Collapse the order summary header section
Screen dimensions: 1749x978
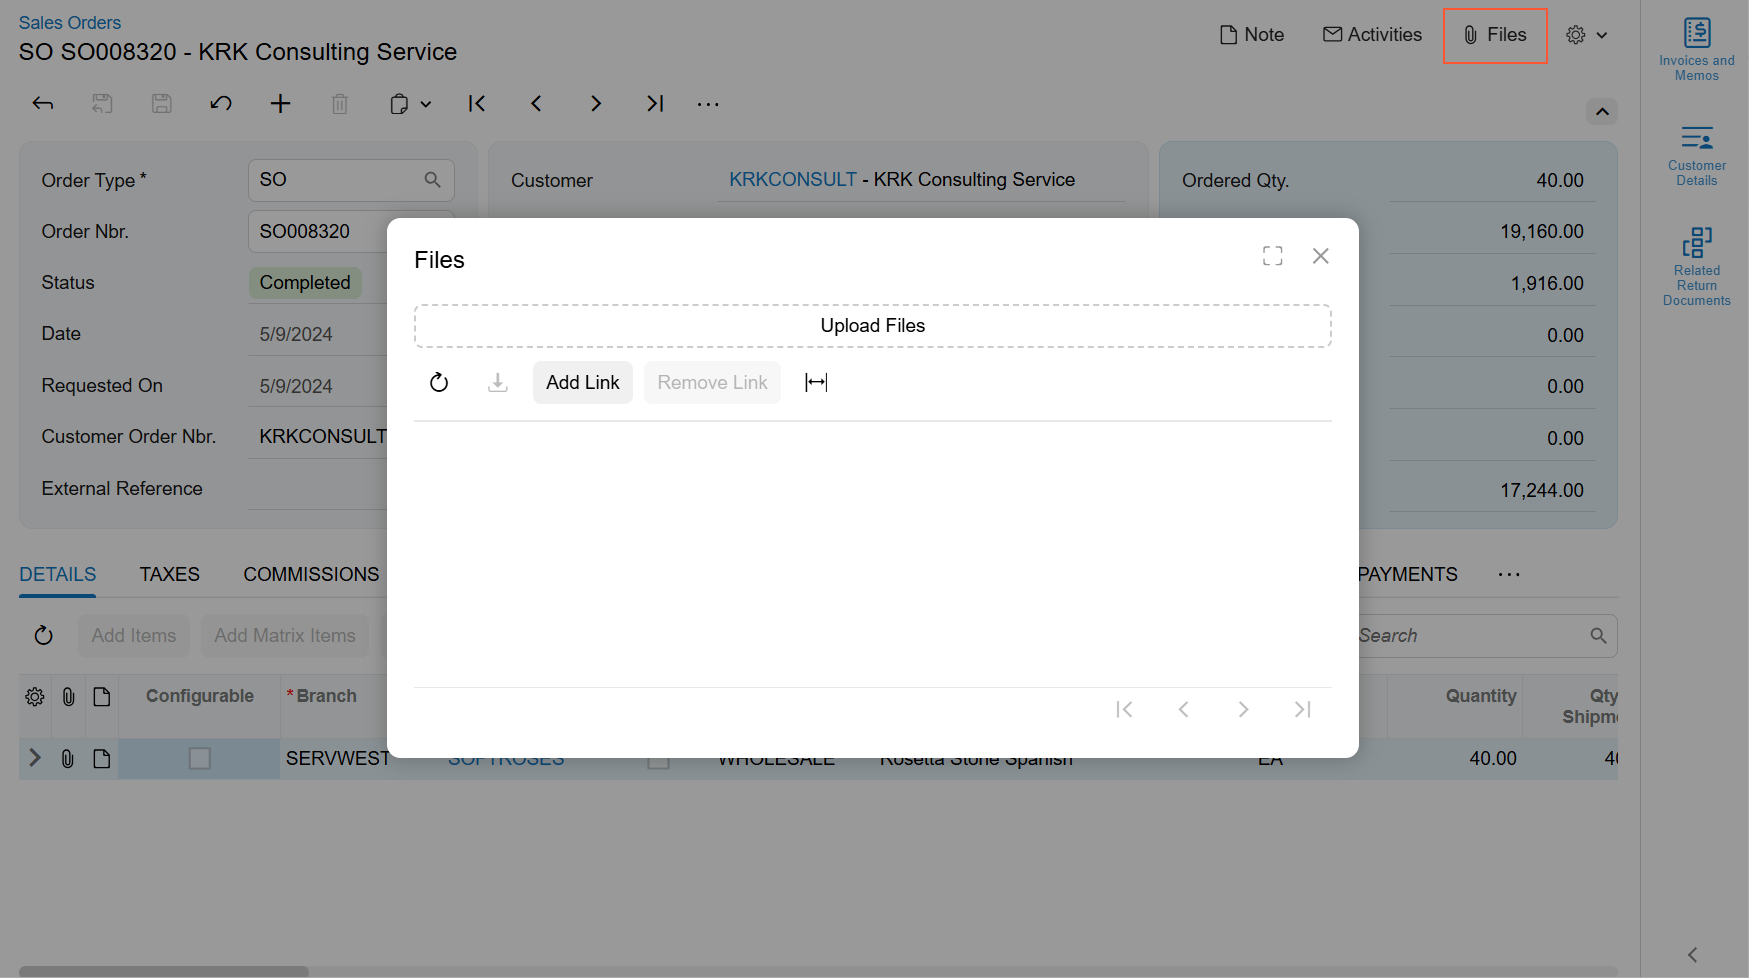coord(1602,112)
